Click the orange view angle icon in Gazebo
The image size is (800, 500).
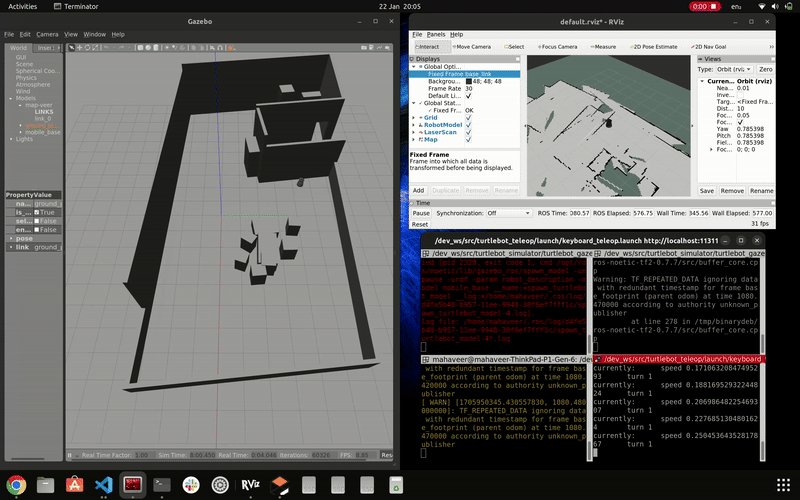coord(230,47)
